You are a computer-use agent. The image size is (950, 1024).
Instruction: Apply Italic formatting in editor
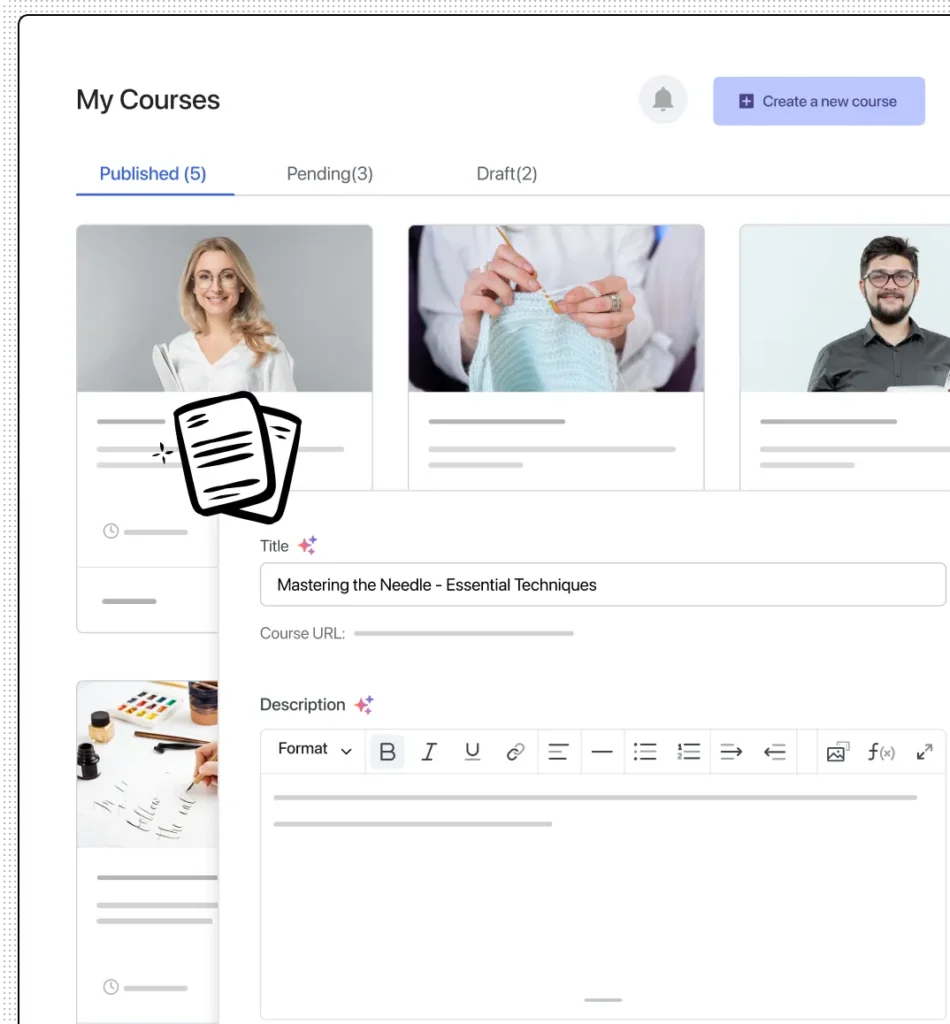(x=430, y=752)
